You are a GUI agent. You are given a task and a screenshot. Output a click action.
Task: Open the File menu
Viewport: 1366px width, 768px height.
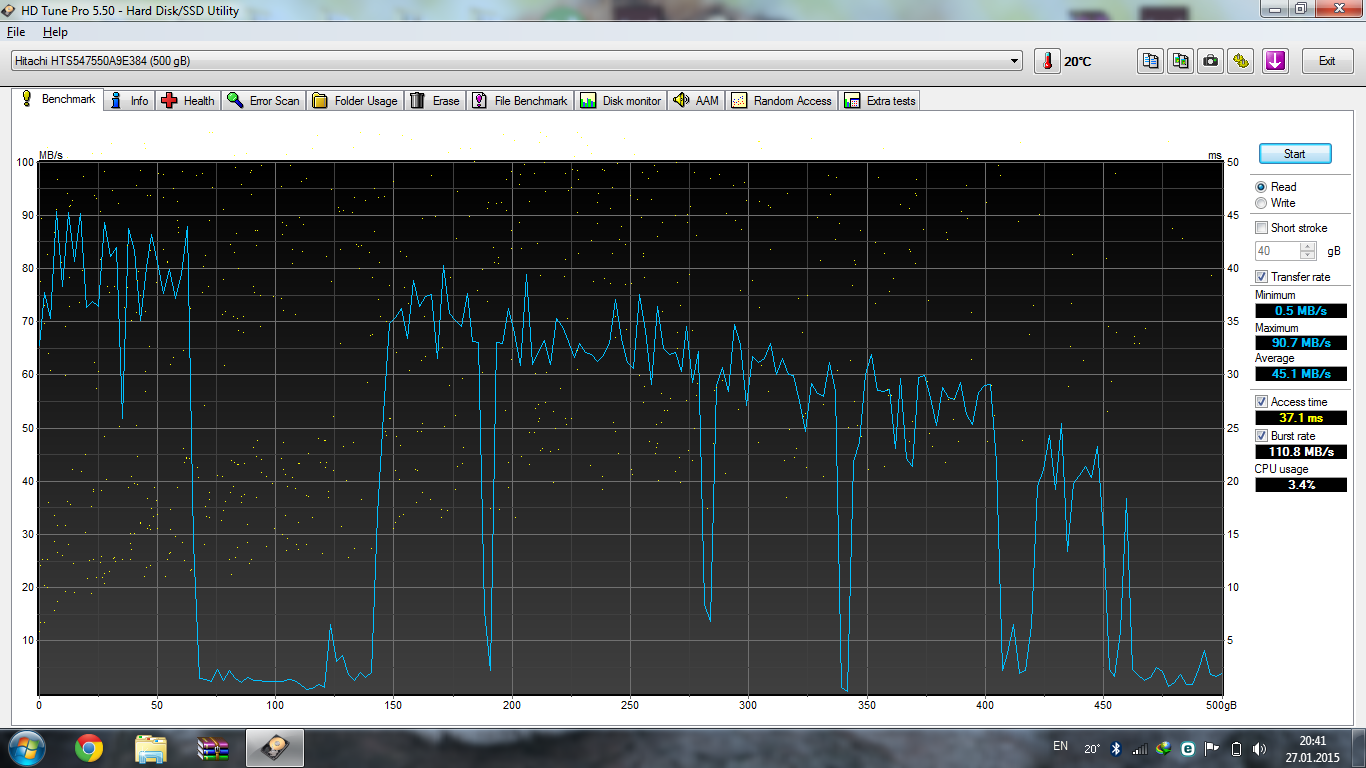(x=16, y=32)
